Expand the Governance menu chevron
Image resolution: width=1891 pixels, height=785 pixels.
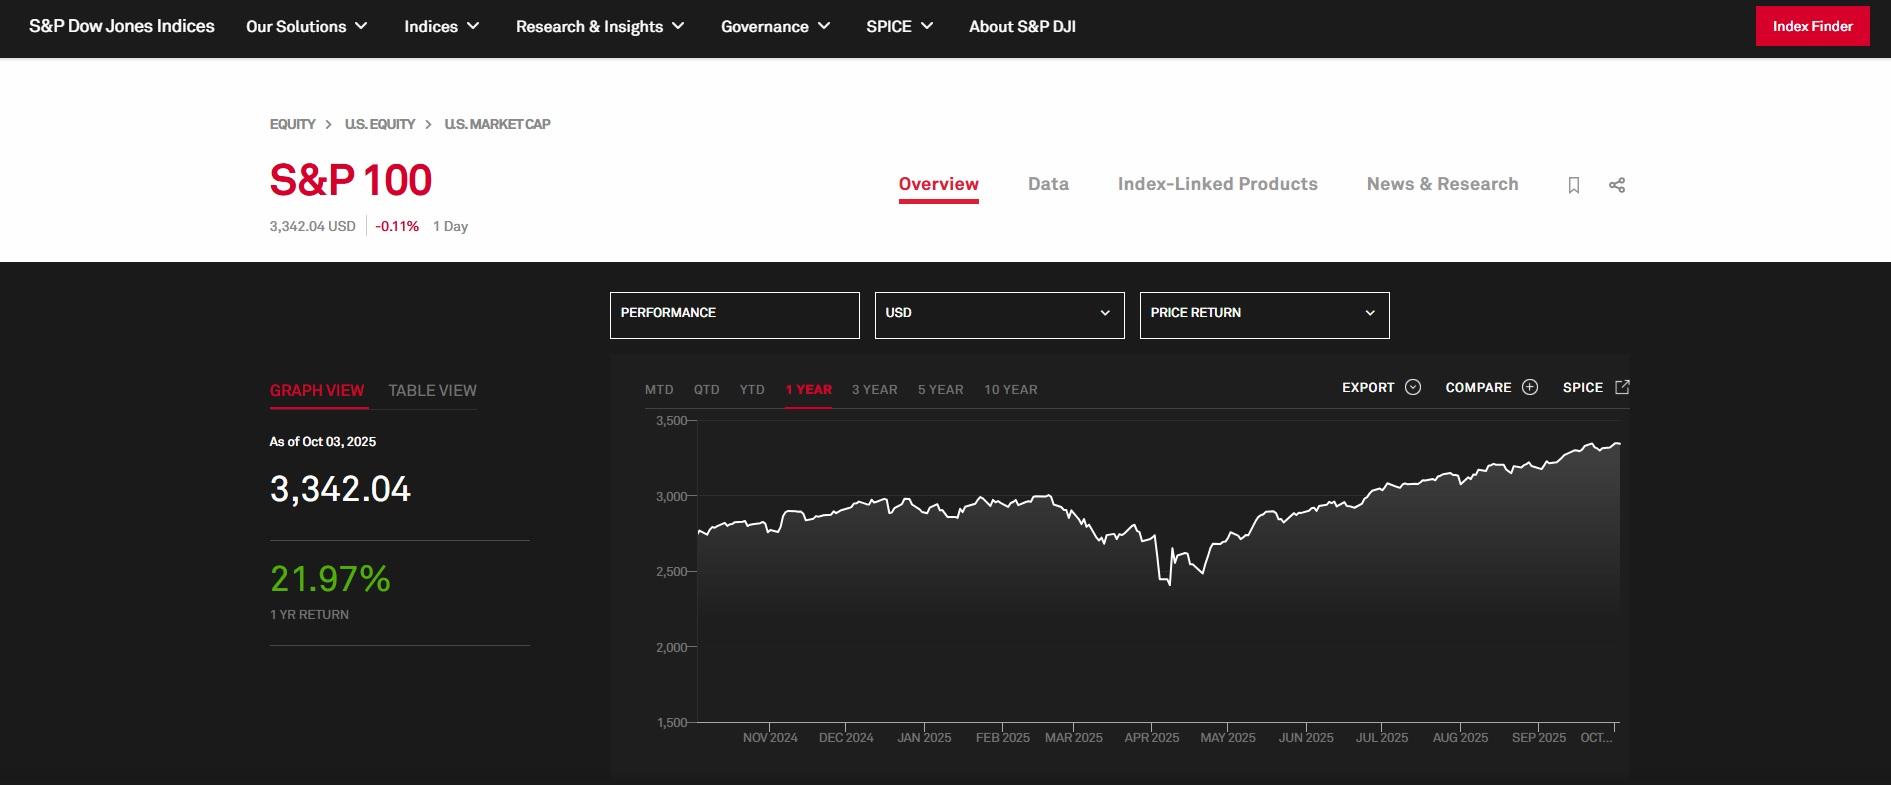pyautogui.click(x=824, y=27)
